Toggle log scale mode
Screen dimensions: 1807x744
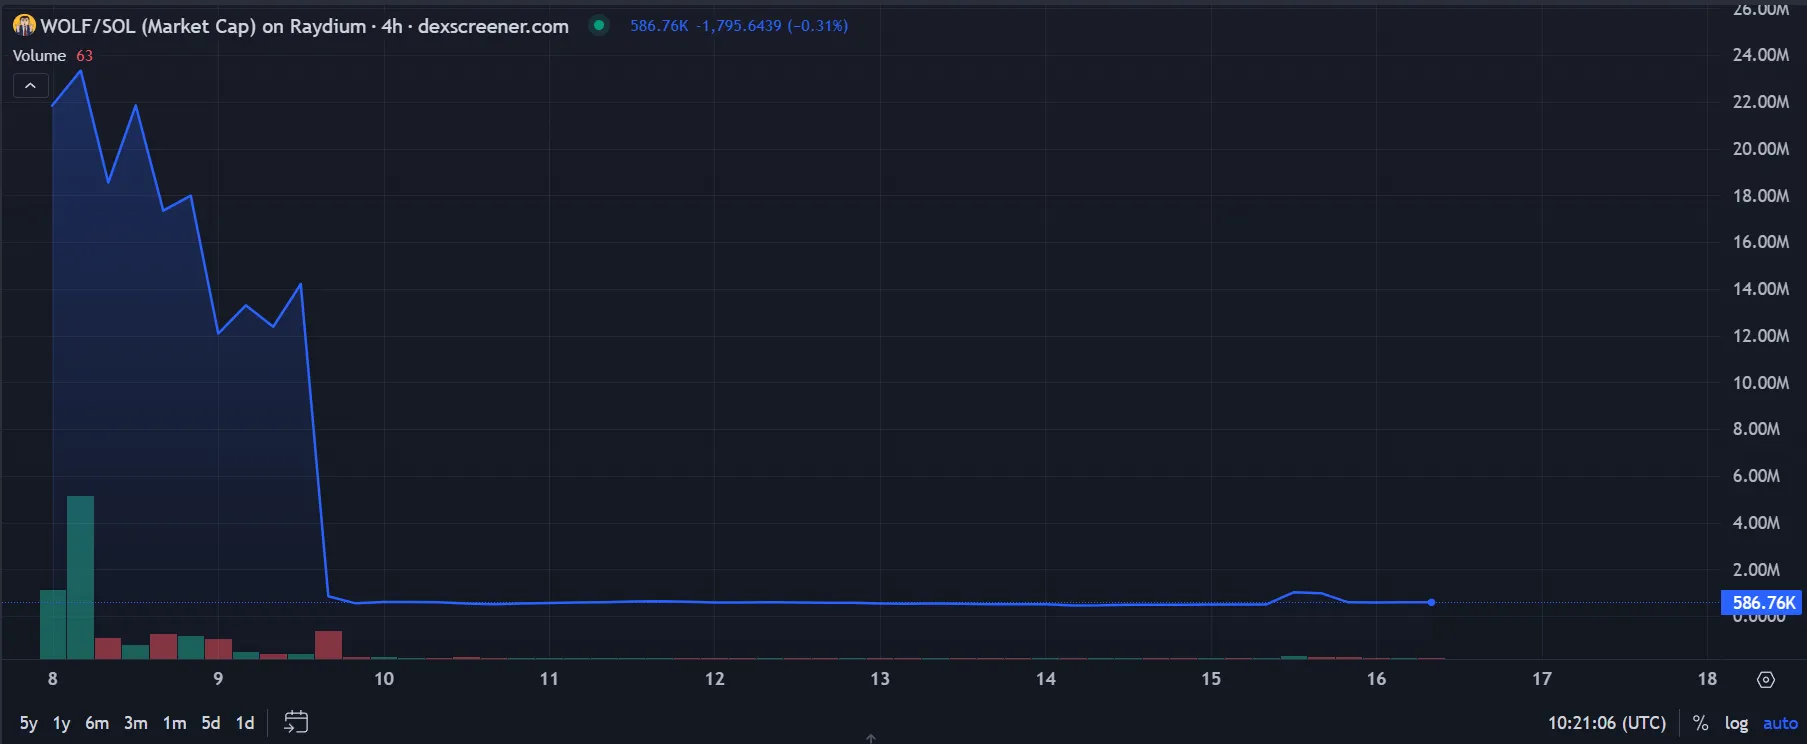click(1736, 723)
